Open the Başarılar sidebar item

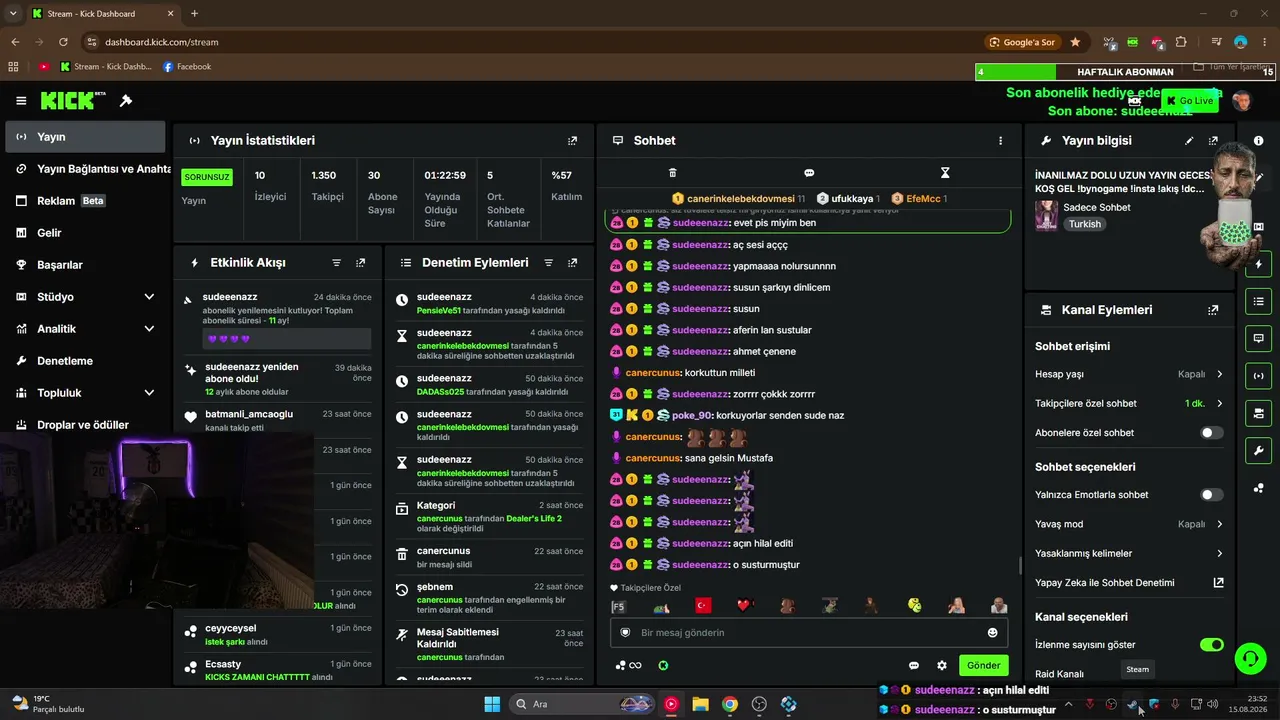tap(85, 265)
